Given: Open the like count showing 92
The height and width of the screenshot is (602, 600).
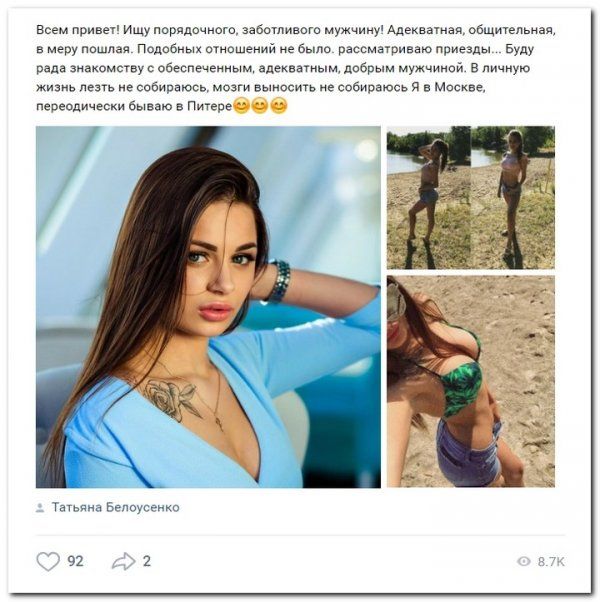Looking at the screenshot, I should [75, 561].
